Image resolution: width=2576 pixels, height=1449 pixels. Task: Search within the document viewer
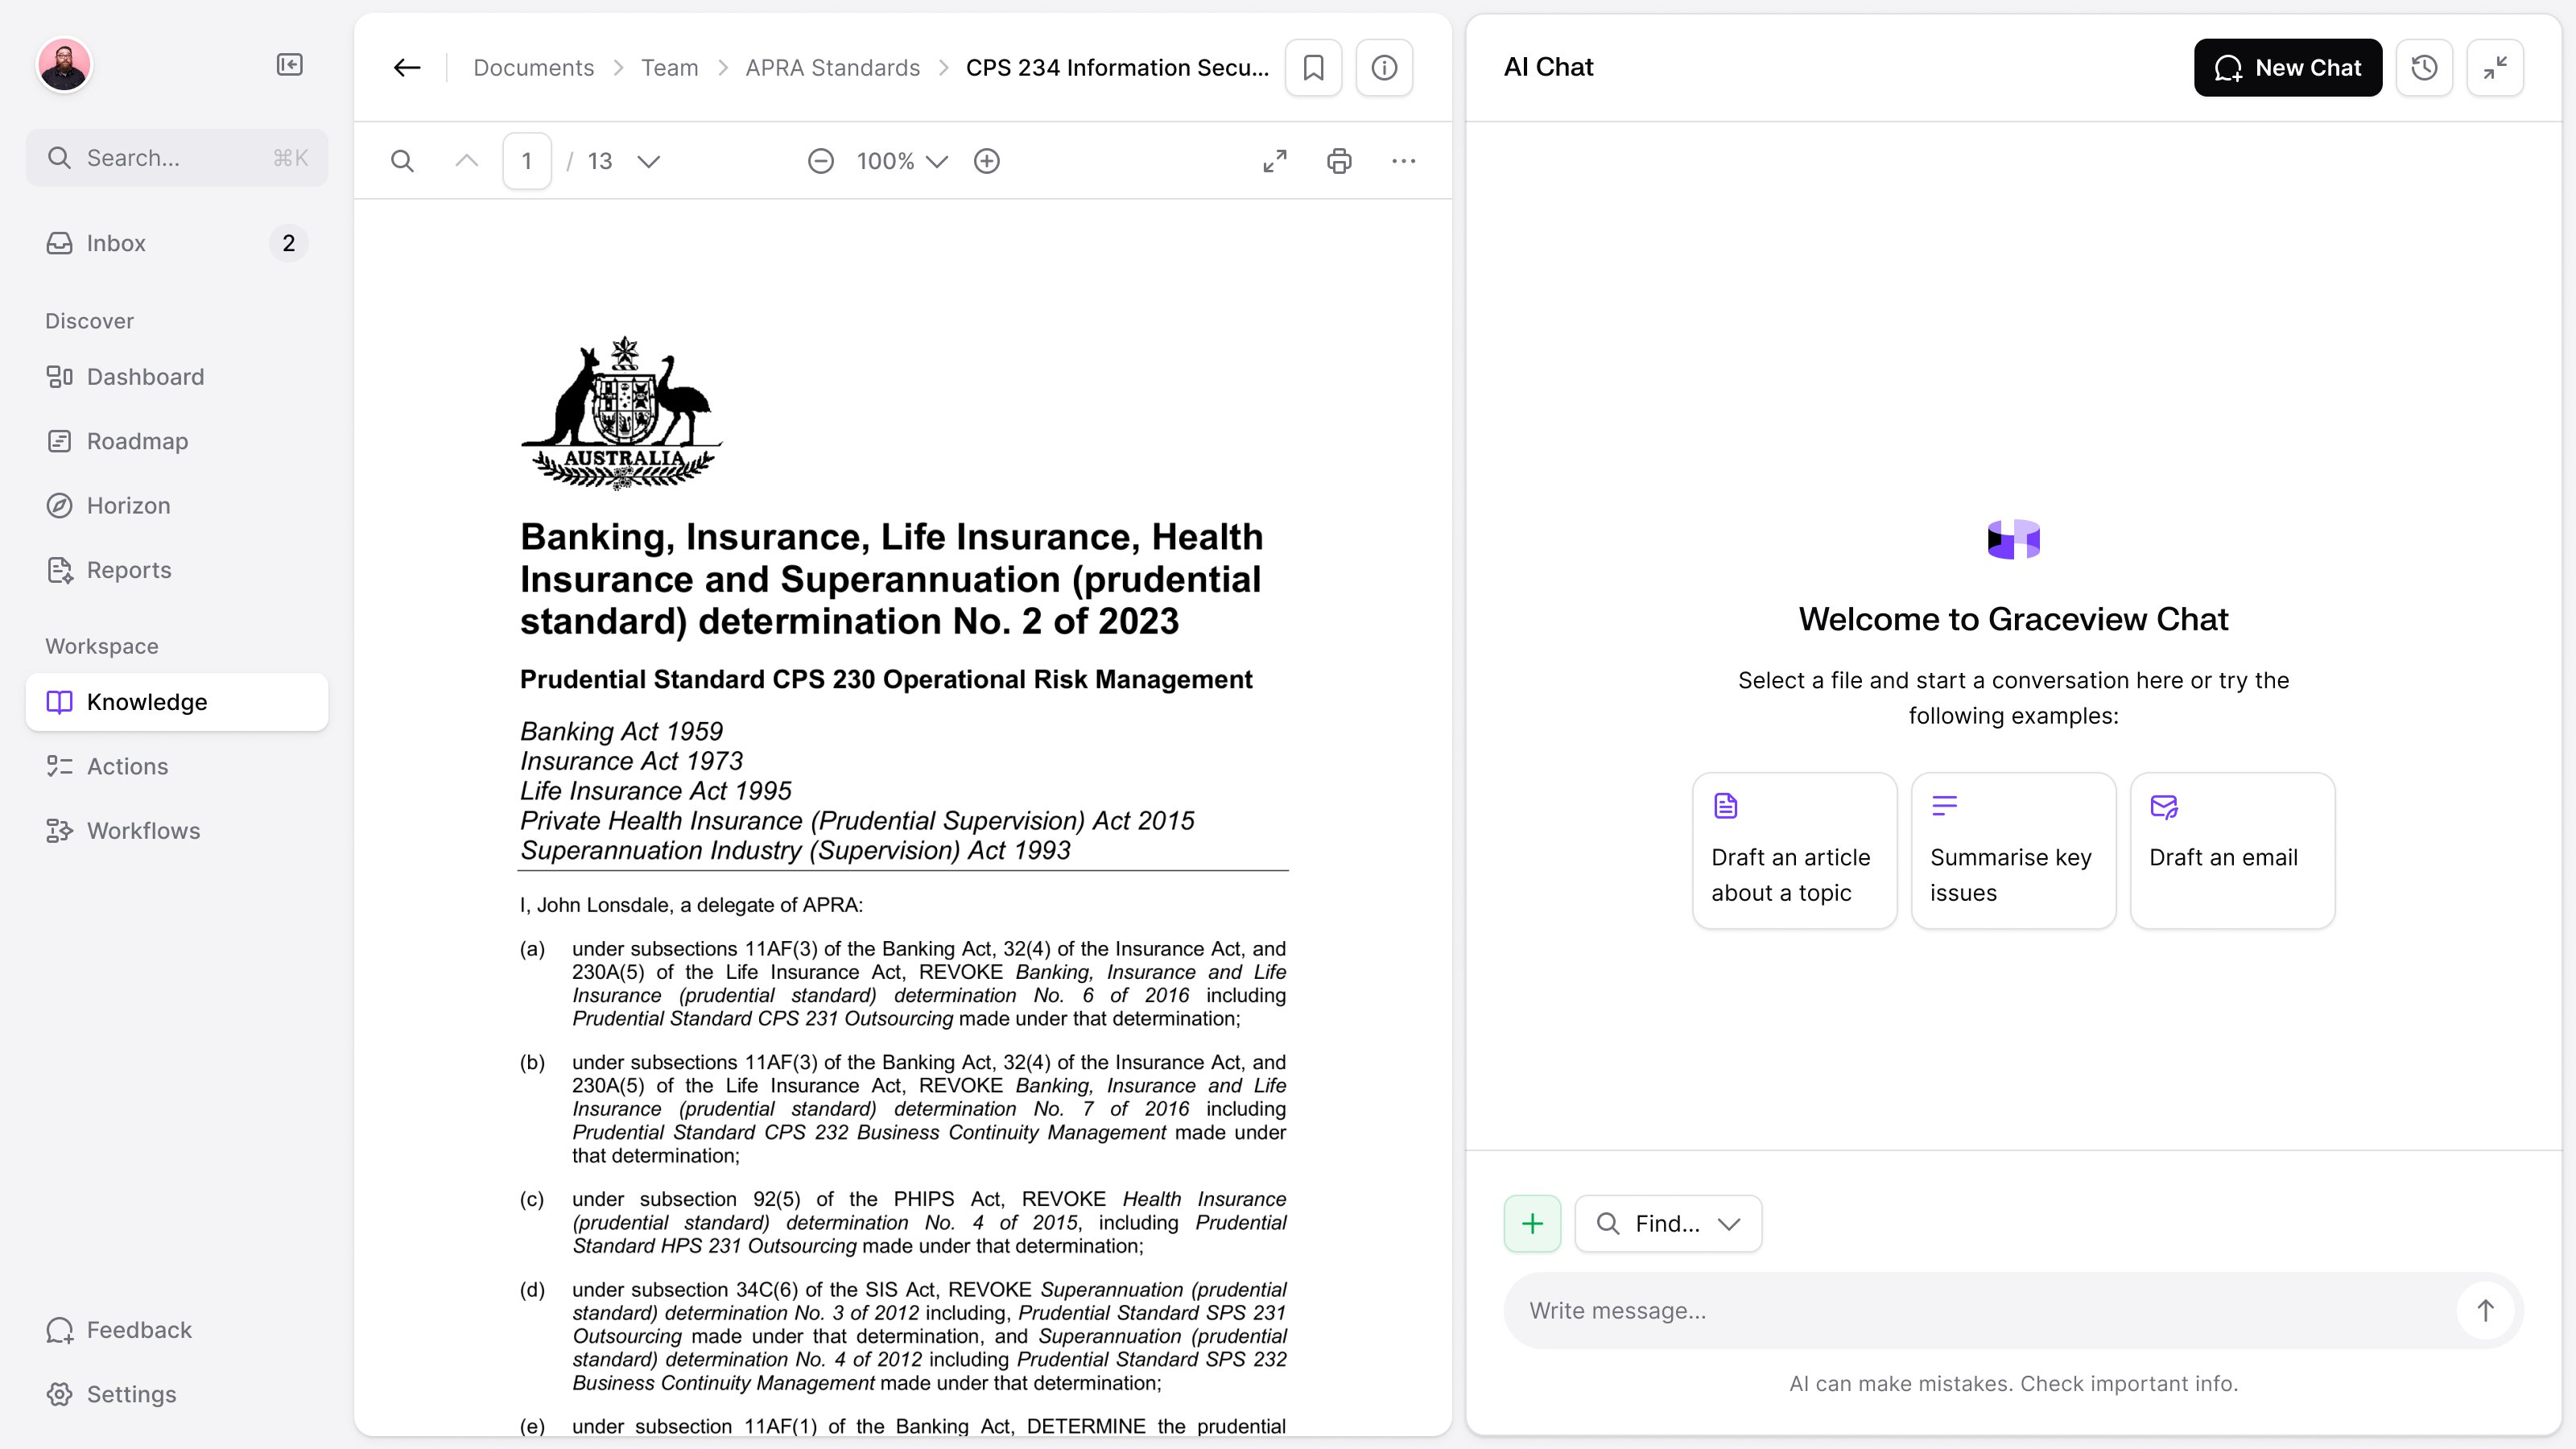click(x=402, y=161)
